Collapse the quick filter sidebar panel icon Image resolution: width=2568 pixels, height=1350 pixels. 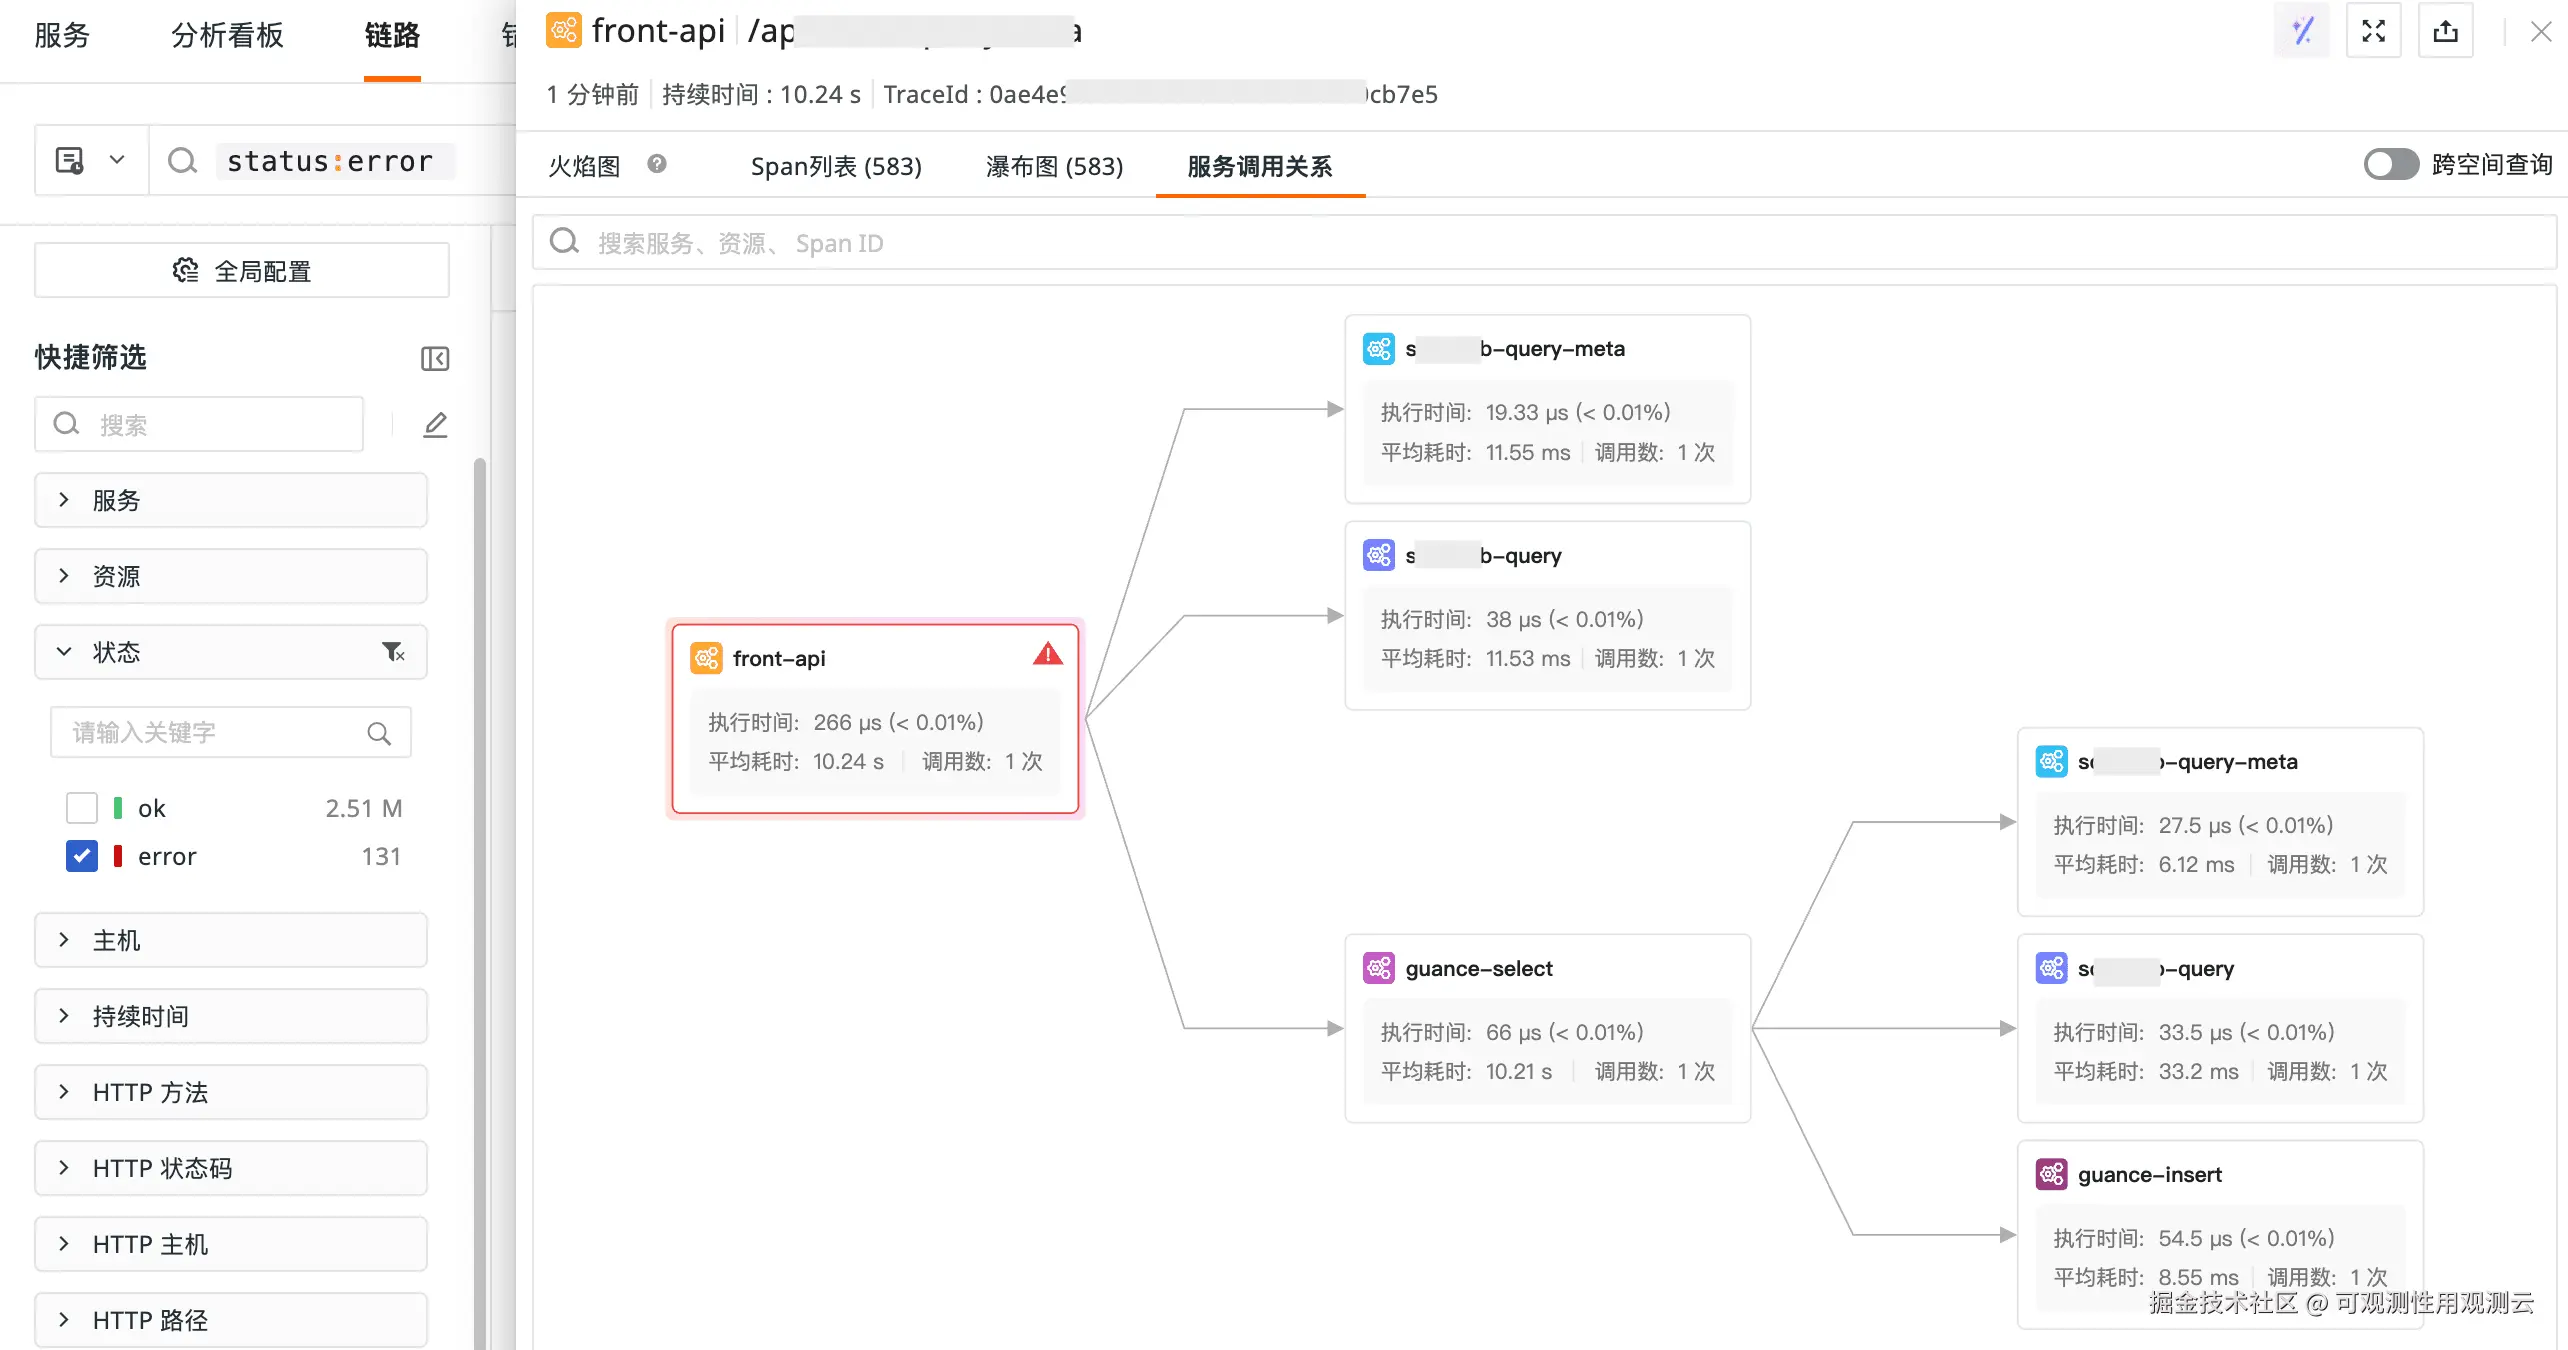(435, 359)
